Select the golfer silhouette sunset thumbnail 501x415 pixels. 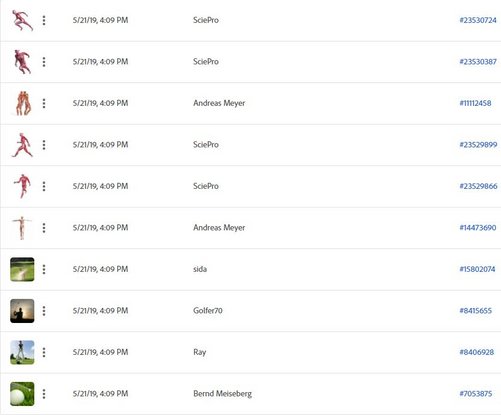point(22,311)
